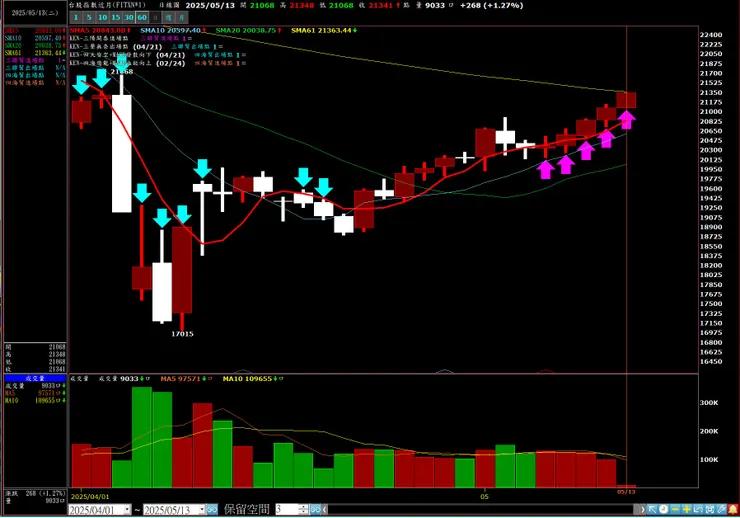Open the end date 2025/05/13 dropdown
The width and height of the screenshot is (740, 518).
[202, 510]
